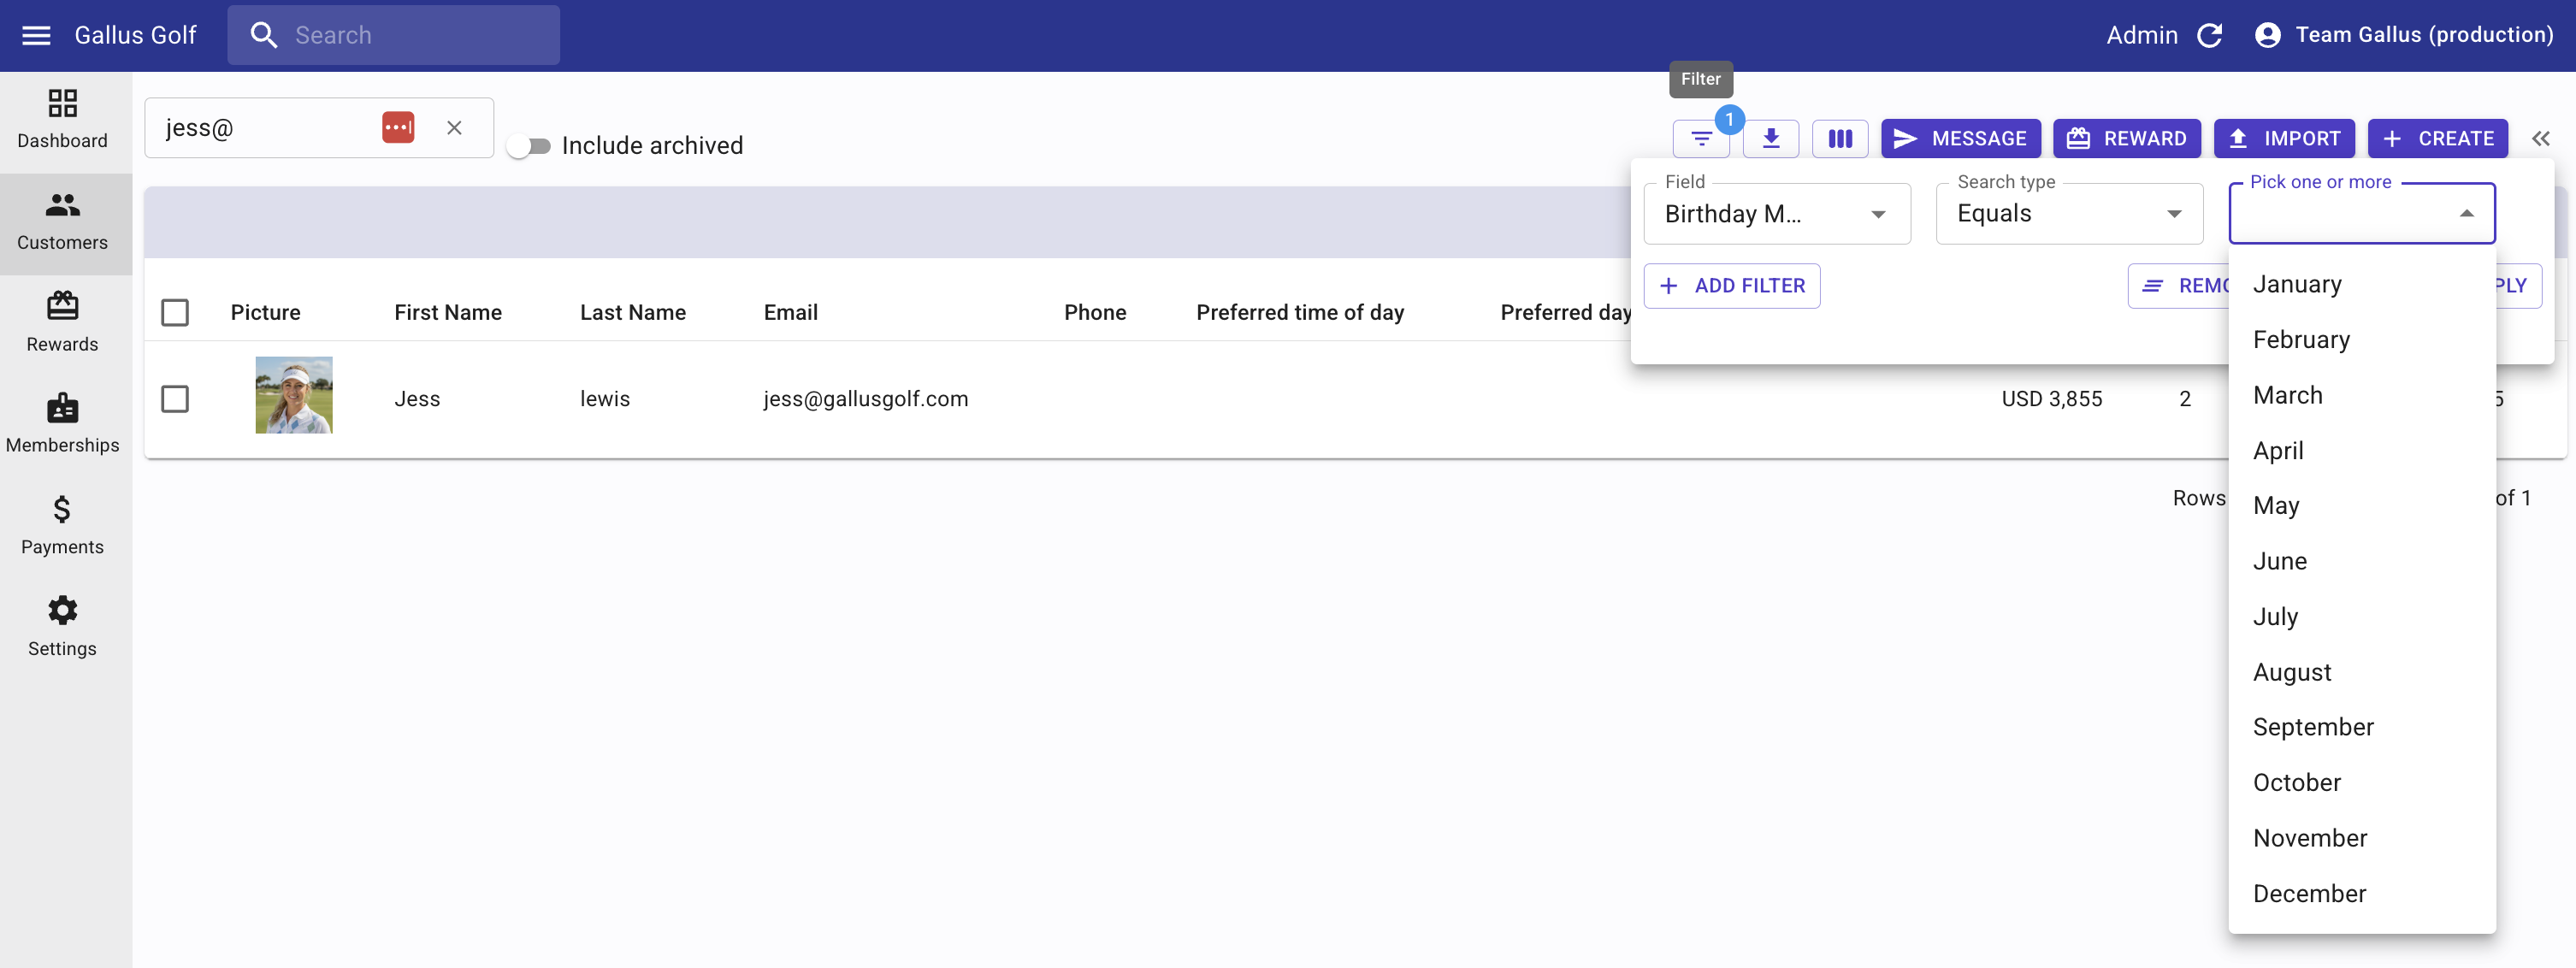
Task: Clear the jess@ search with X icon
Action: click(x=454, y=128)
